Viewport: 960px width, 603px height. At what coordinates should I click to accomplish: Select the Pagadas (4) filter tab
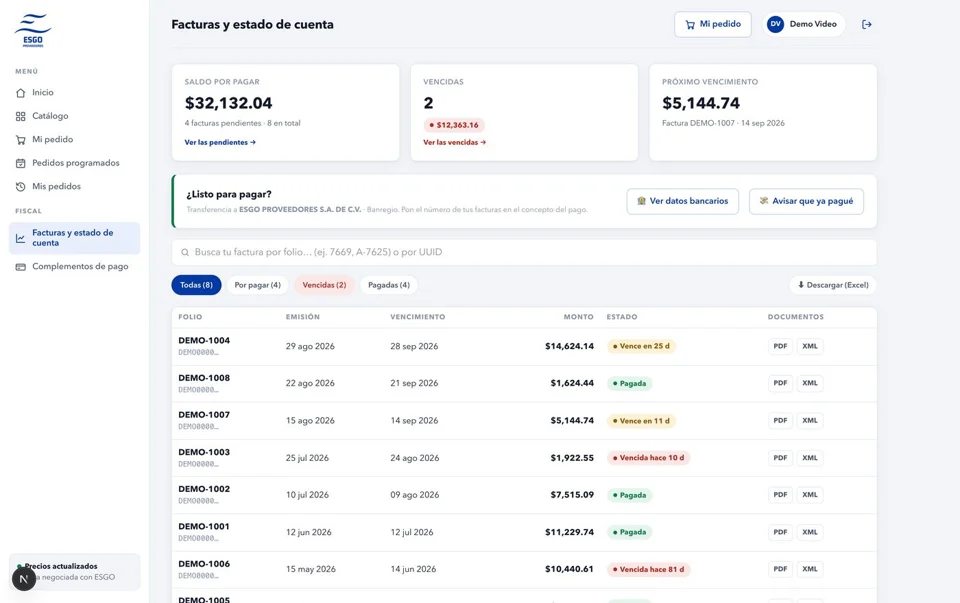coord(389,285)
